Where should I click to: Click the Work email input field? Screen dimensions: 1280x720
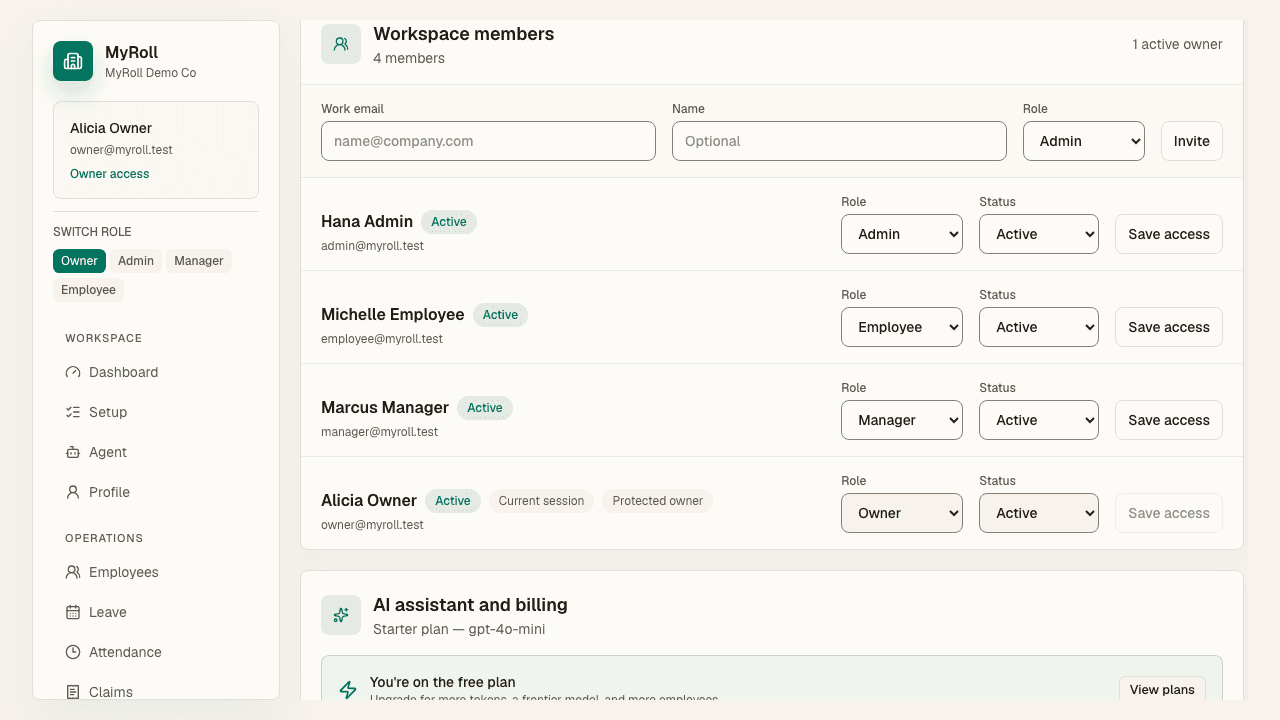click(488, 141)
